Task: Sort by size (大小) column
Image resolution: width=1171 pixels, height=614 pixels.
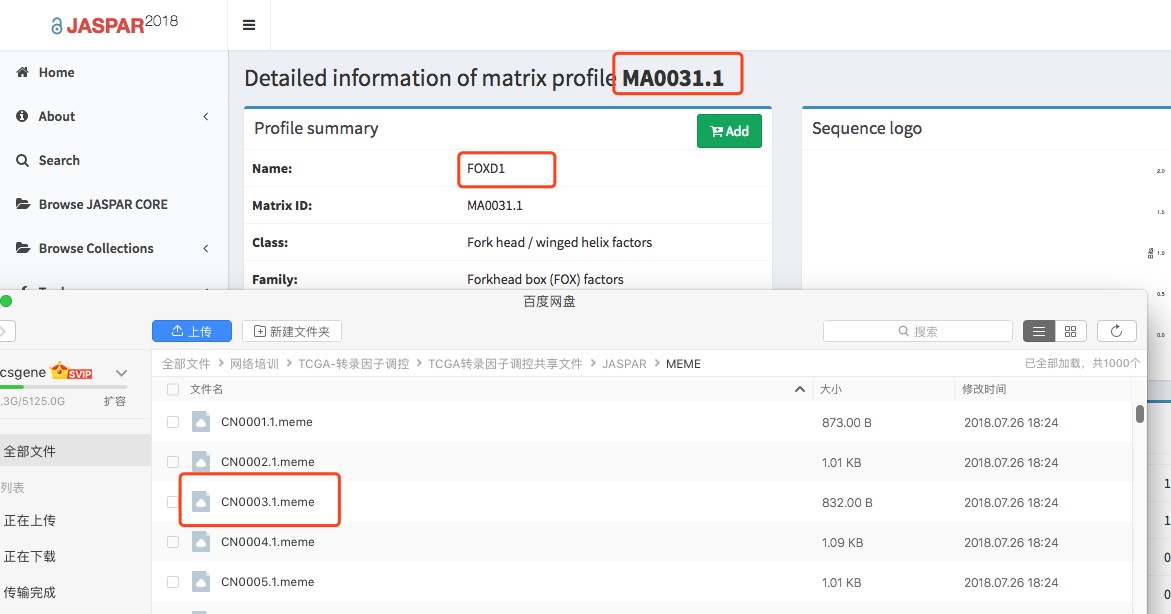Action: click(x=830, y=389)
